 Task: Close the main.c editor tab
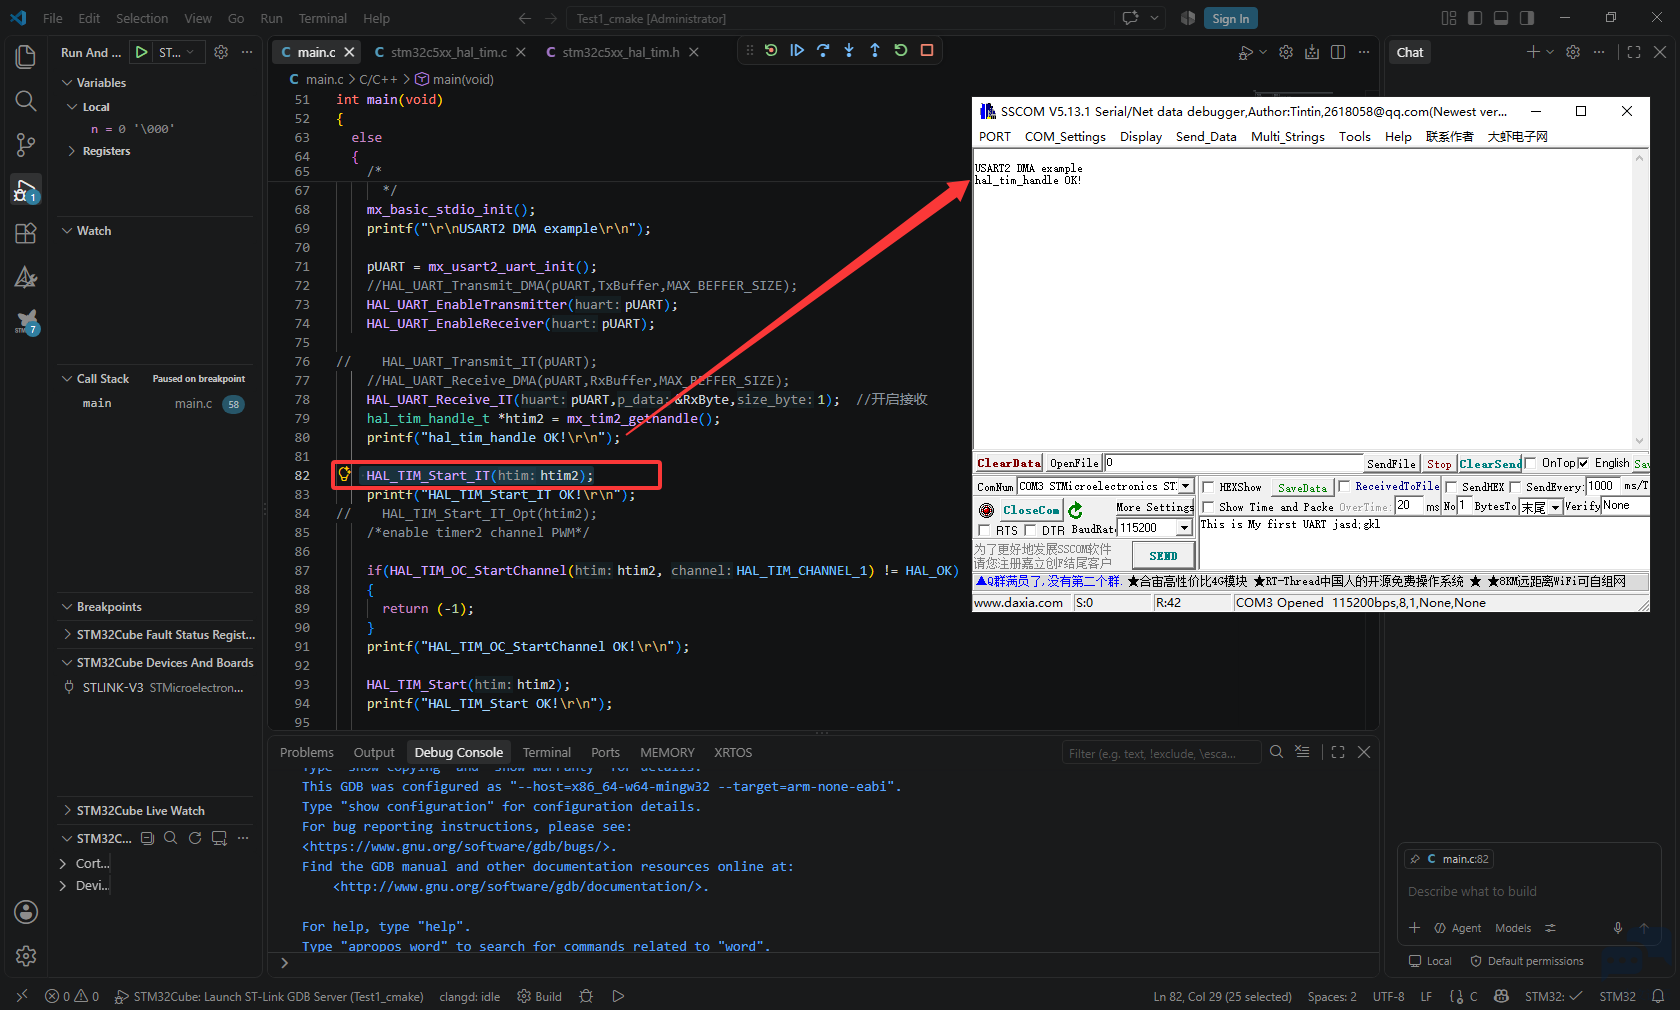(x=349, y=52)
